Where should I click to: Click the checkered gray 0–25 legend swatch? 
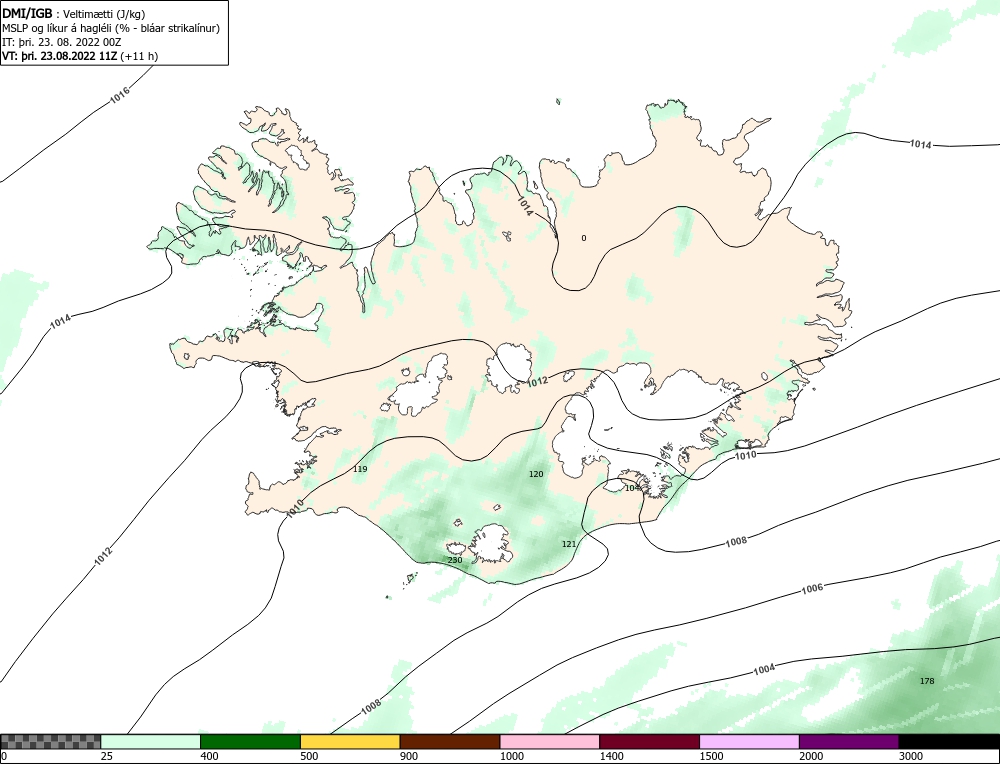tap(50, 742)
